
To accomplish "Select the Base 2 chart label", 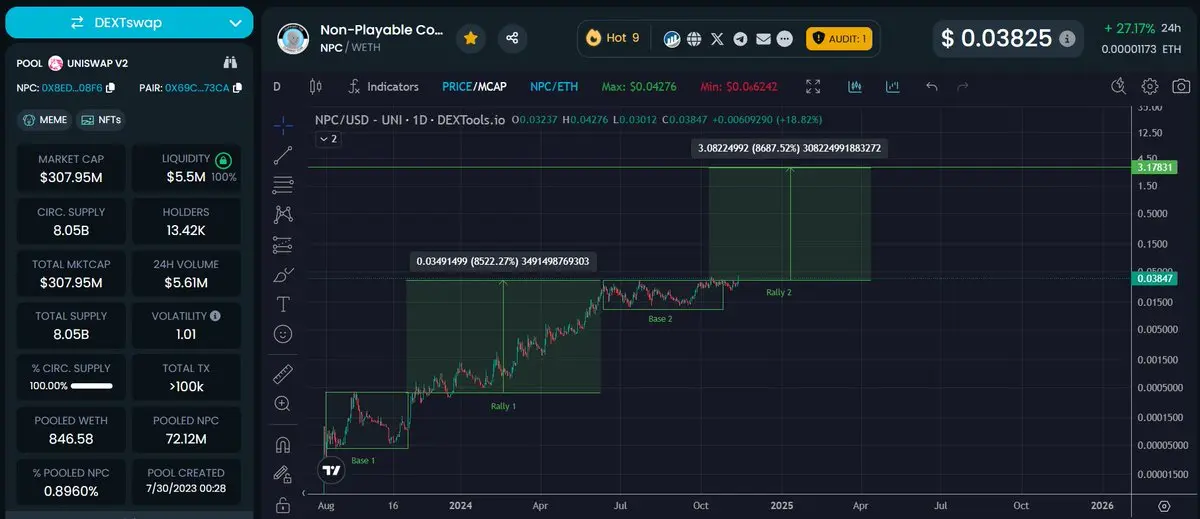I will [x=660, y=318].
